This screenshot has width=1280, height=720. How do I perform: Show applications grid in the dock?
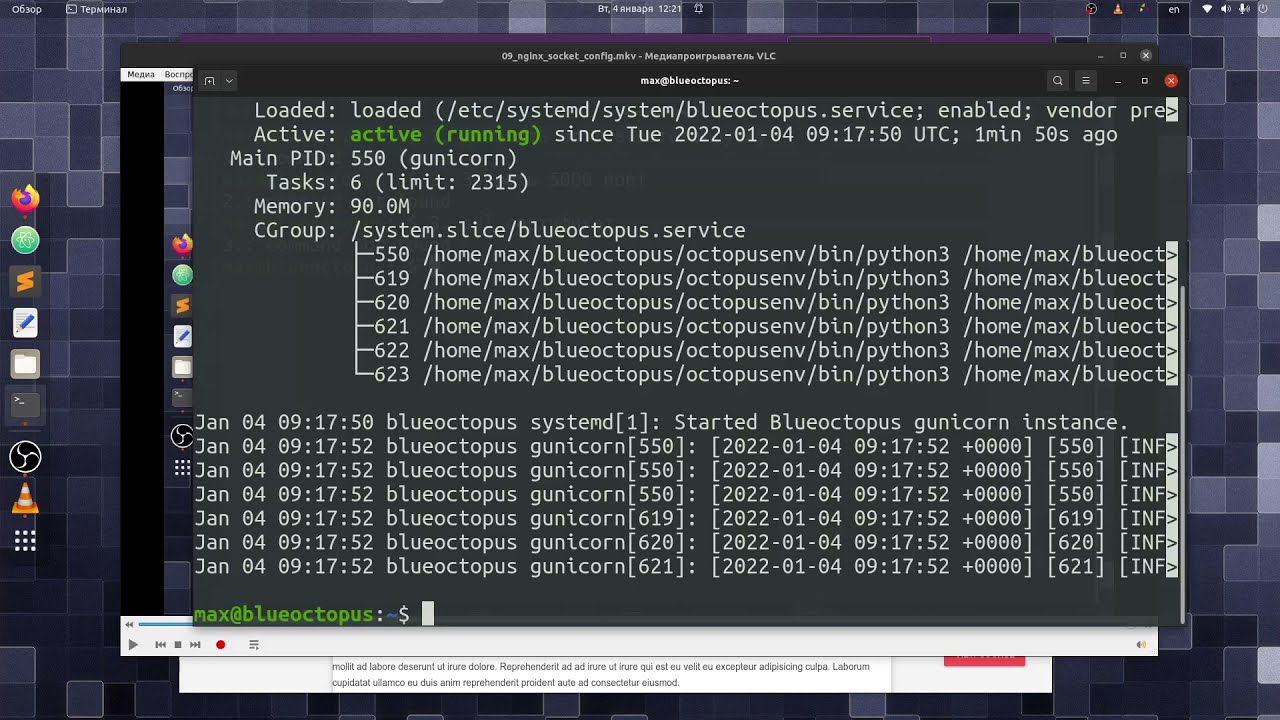tap(25, 541)
